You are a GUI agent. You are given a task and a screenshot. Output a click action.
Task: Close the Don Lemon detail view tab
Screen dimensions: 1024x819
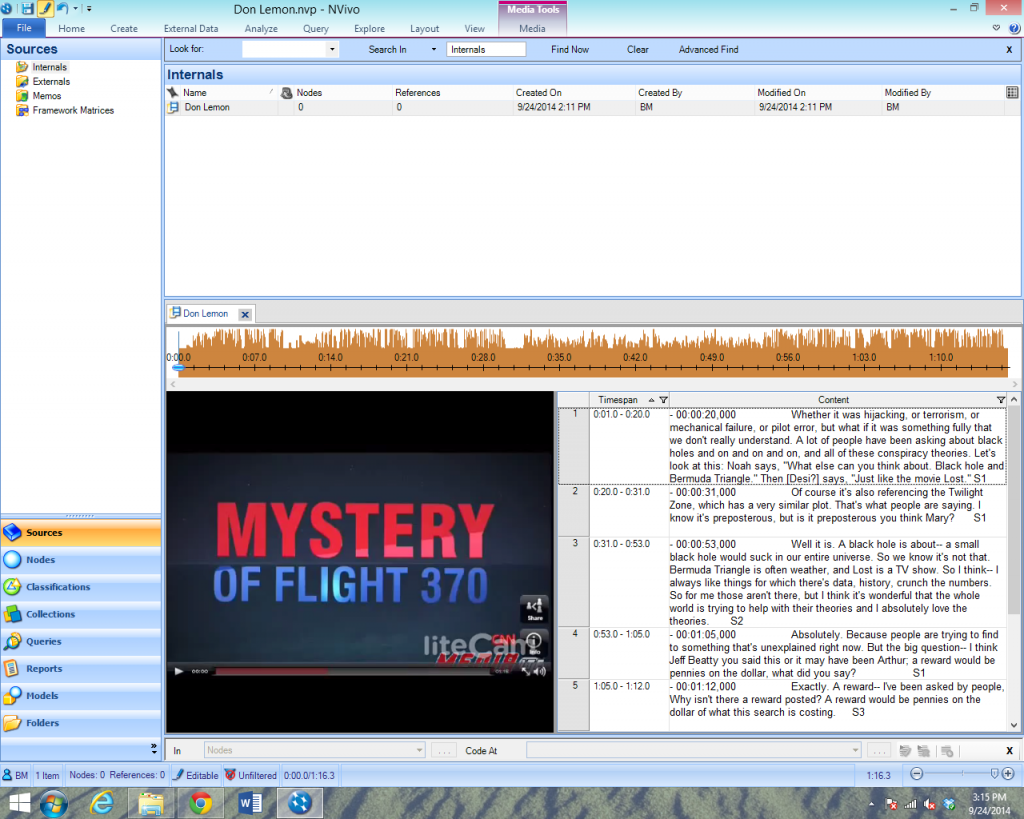(x=245, y=314)
